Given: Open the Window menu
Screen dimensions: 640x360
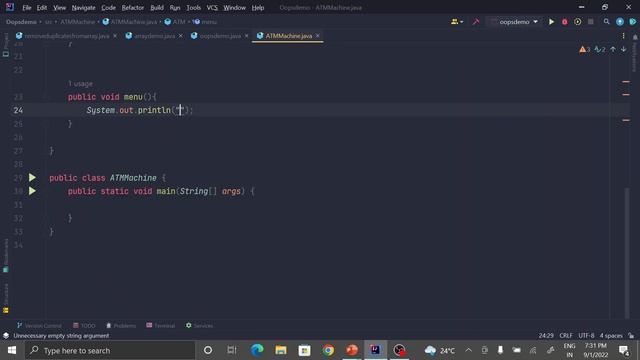Looking at the screenshot, I should [x=234, y=8].
